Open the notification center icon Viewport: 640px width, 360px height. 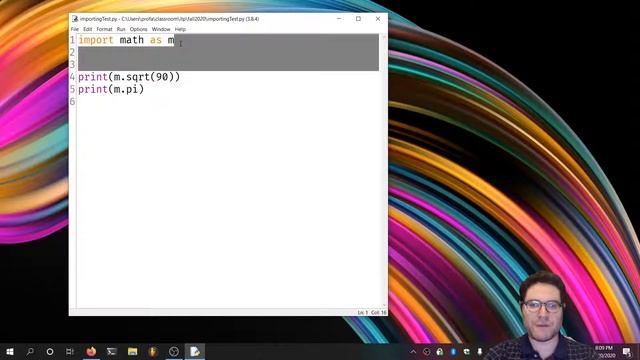coord(627,352)
